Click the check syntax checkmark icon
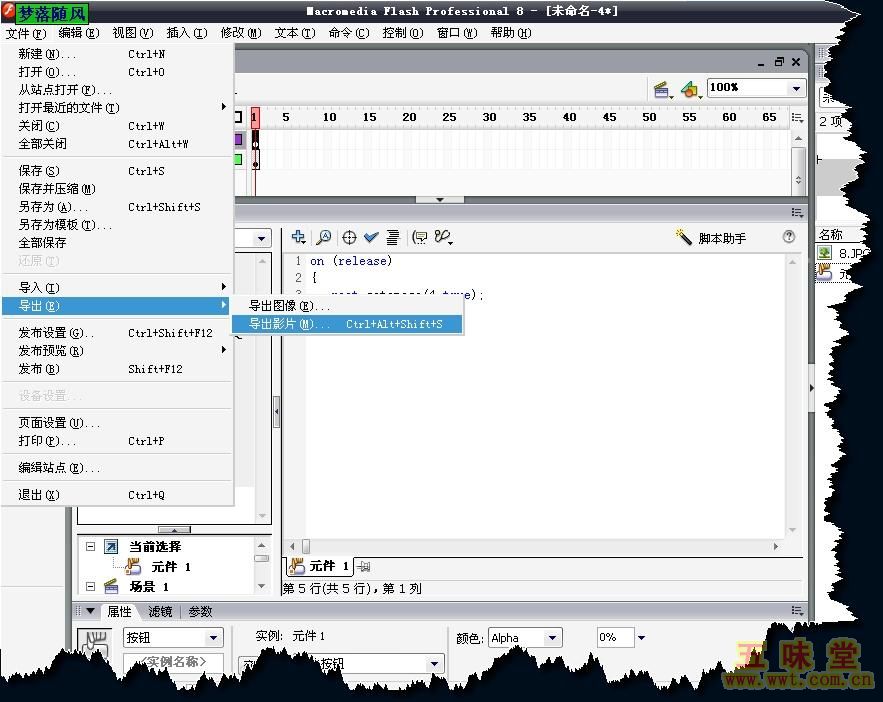The width and height of the screenshot is (883, 702). [371, 238]
